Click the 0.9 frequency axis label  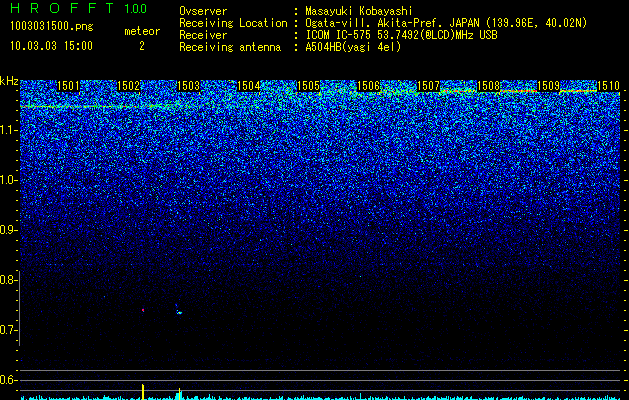coord(9,230)
